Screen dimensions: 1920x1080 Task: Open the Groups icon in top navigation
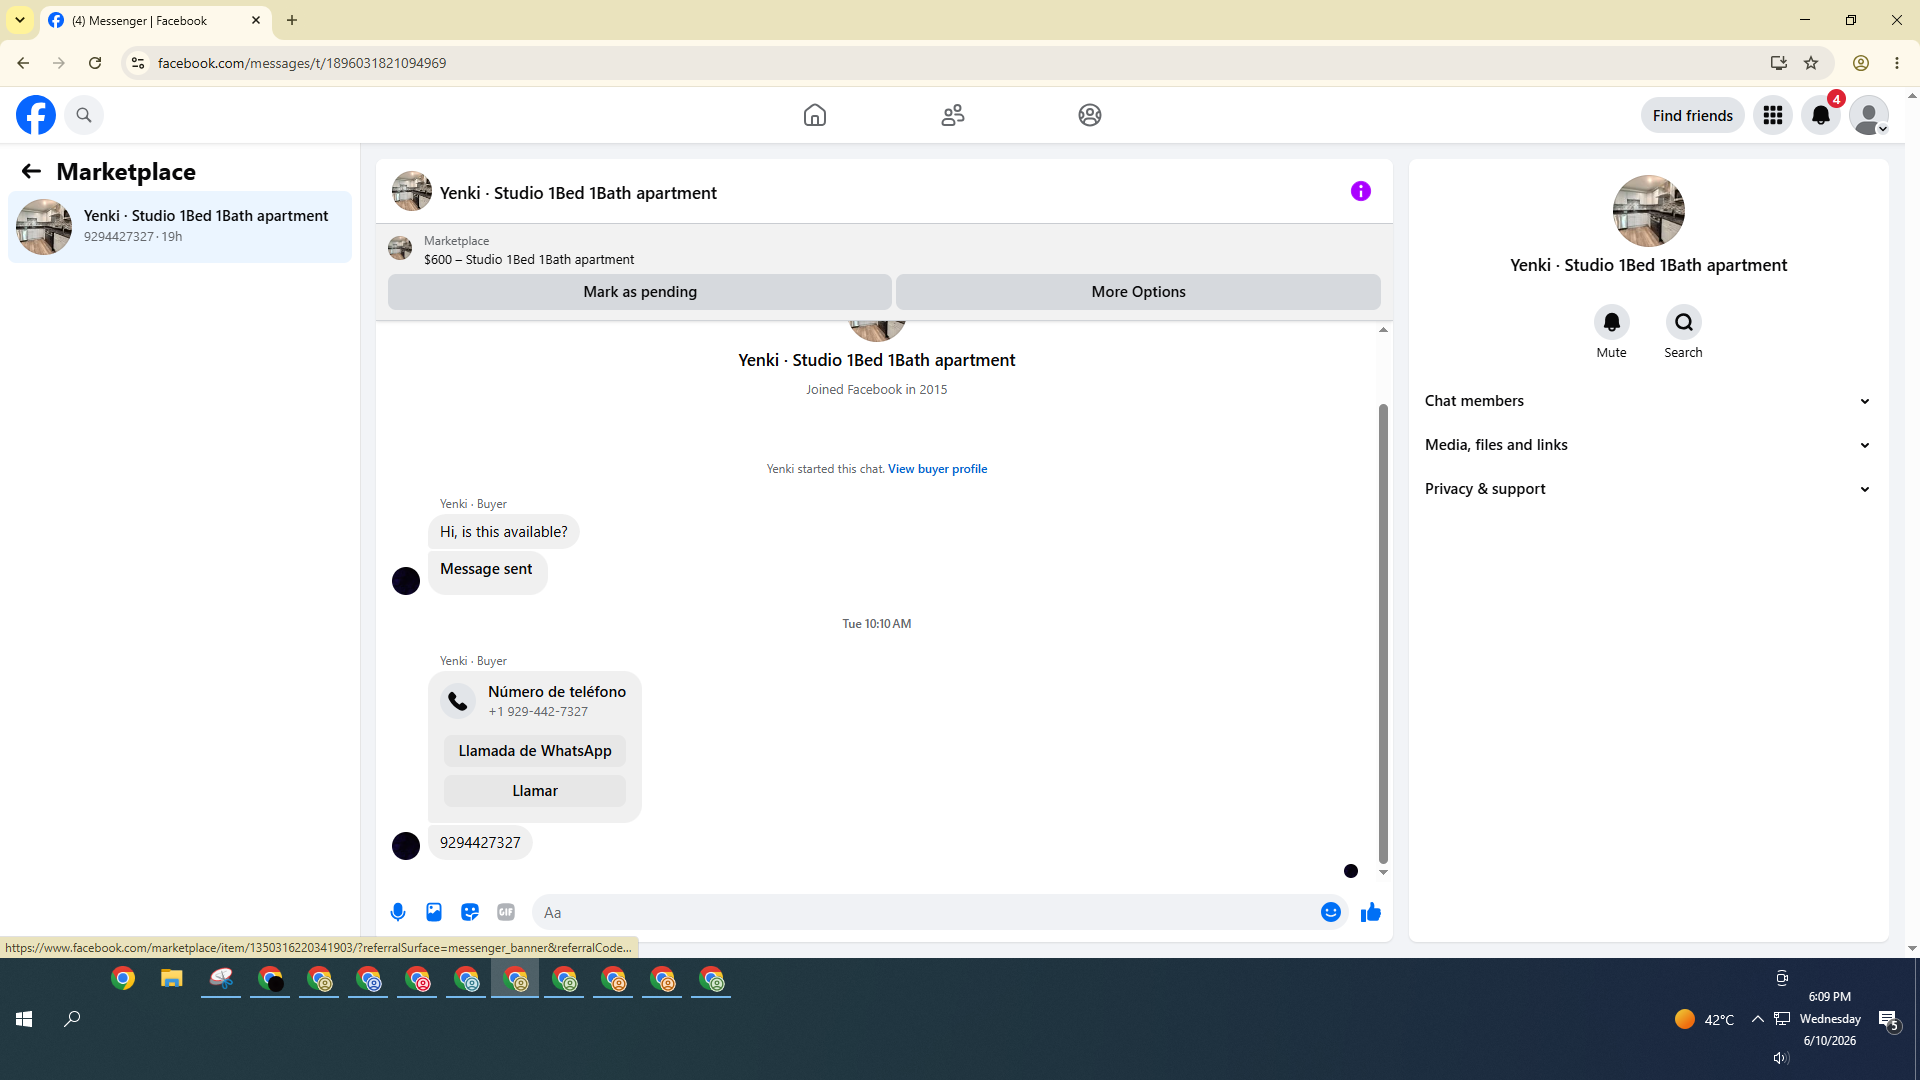(x=1090, y=115)
